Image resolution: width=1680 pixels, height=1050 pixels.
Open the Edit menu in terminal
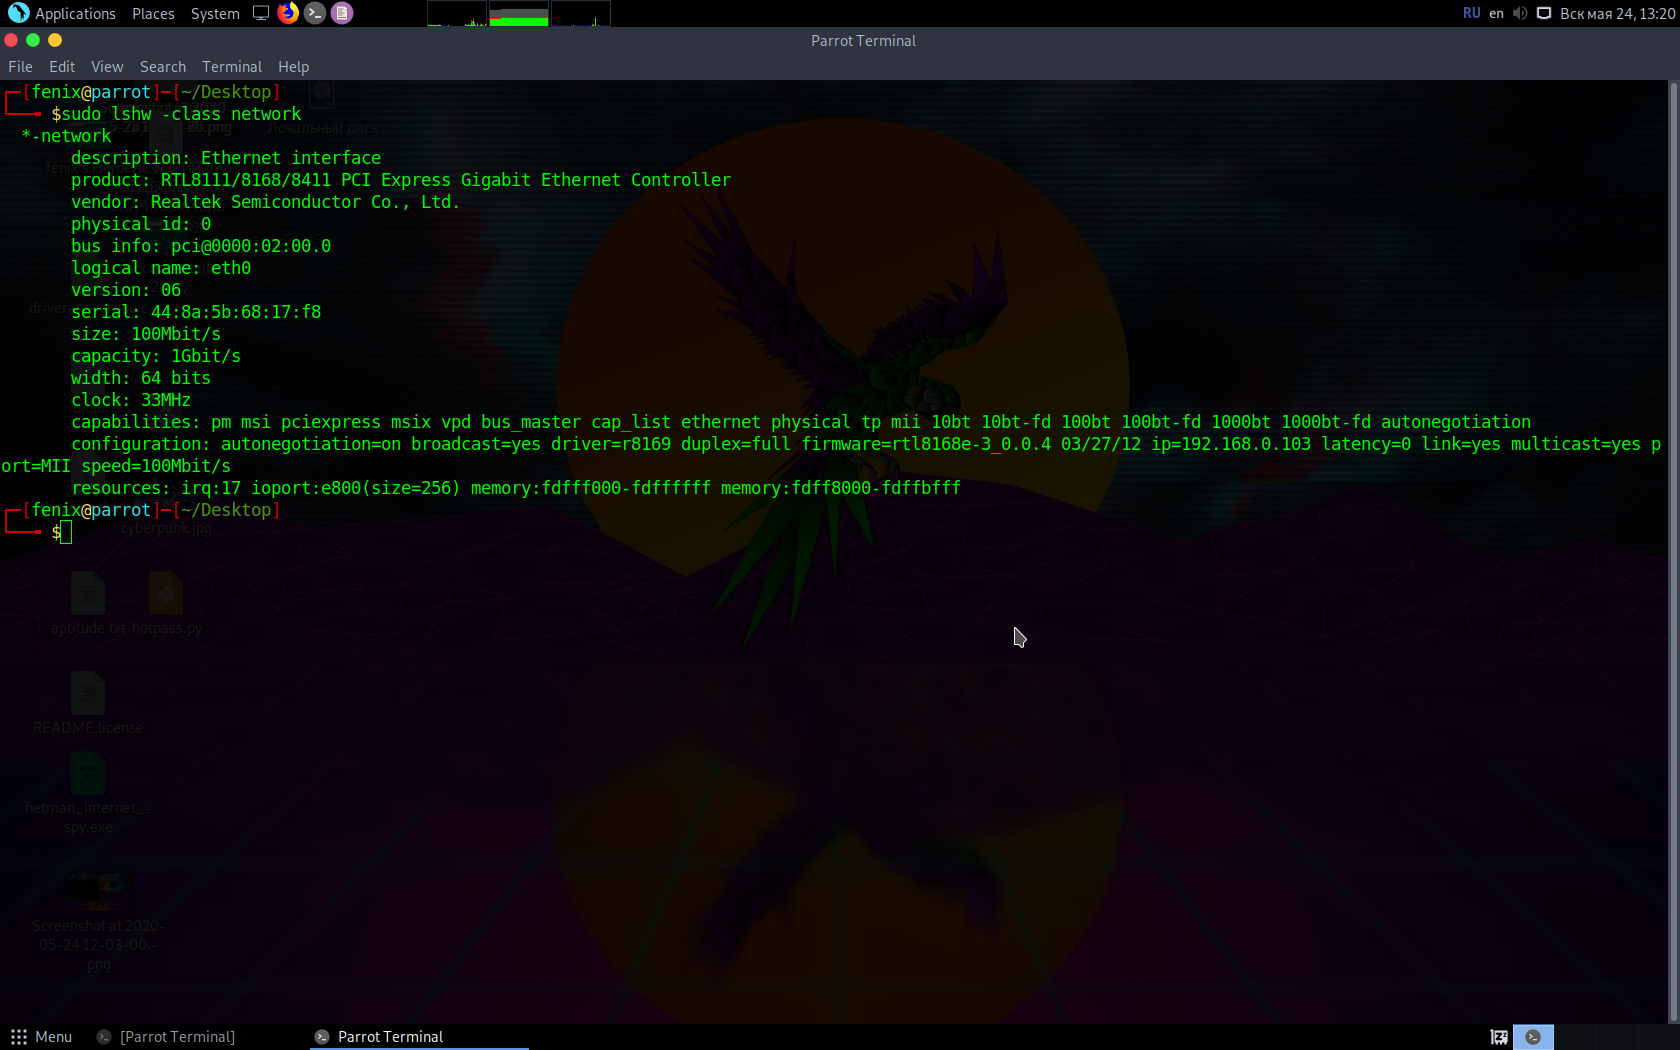[62, 67]
